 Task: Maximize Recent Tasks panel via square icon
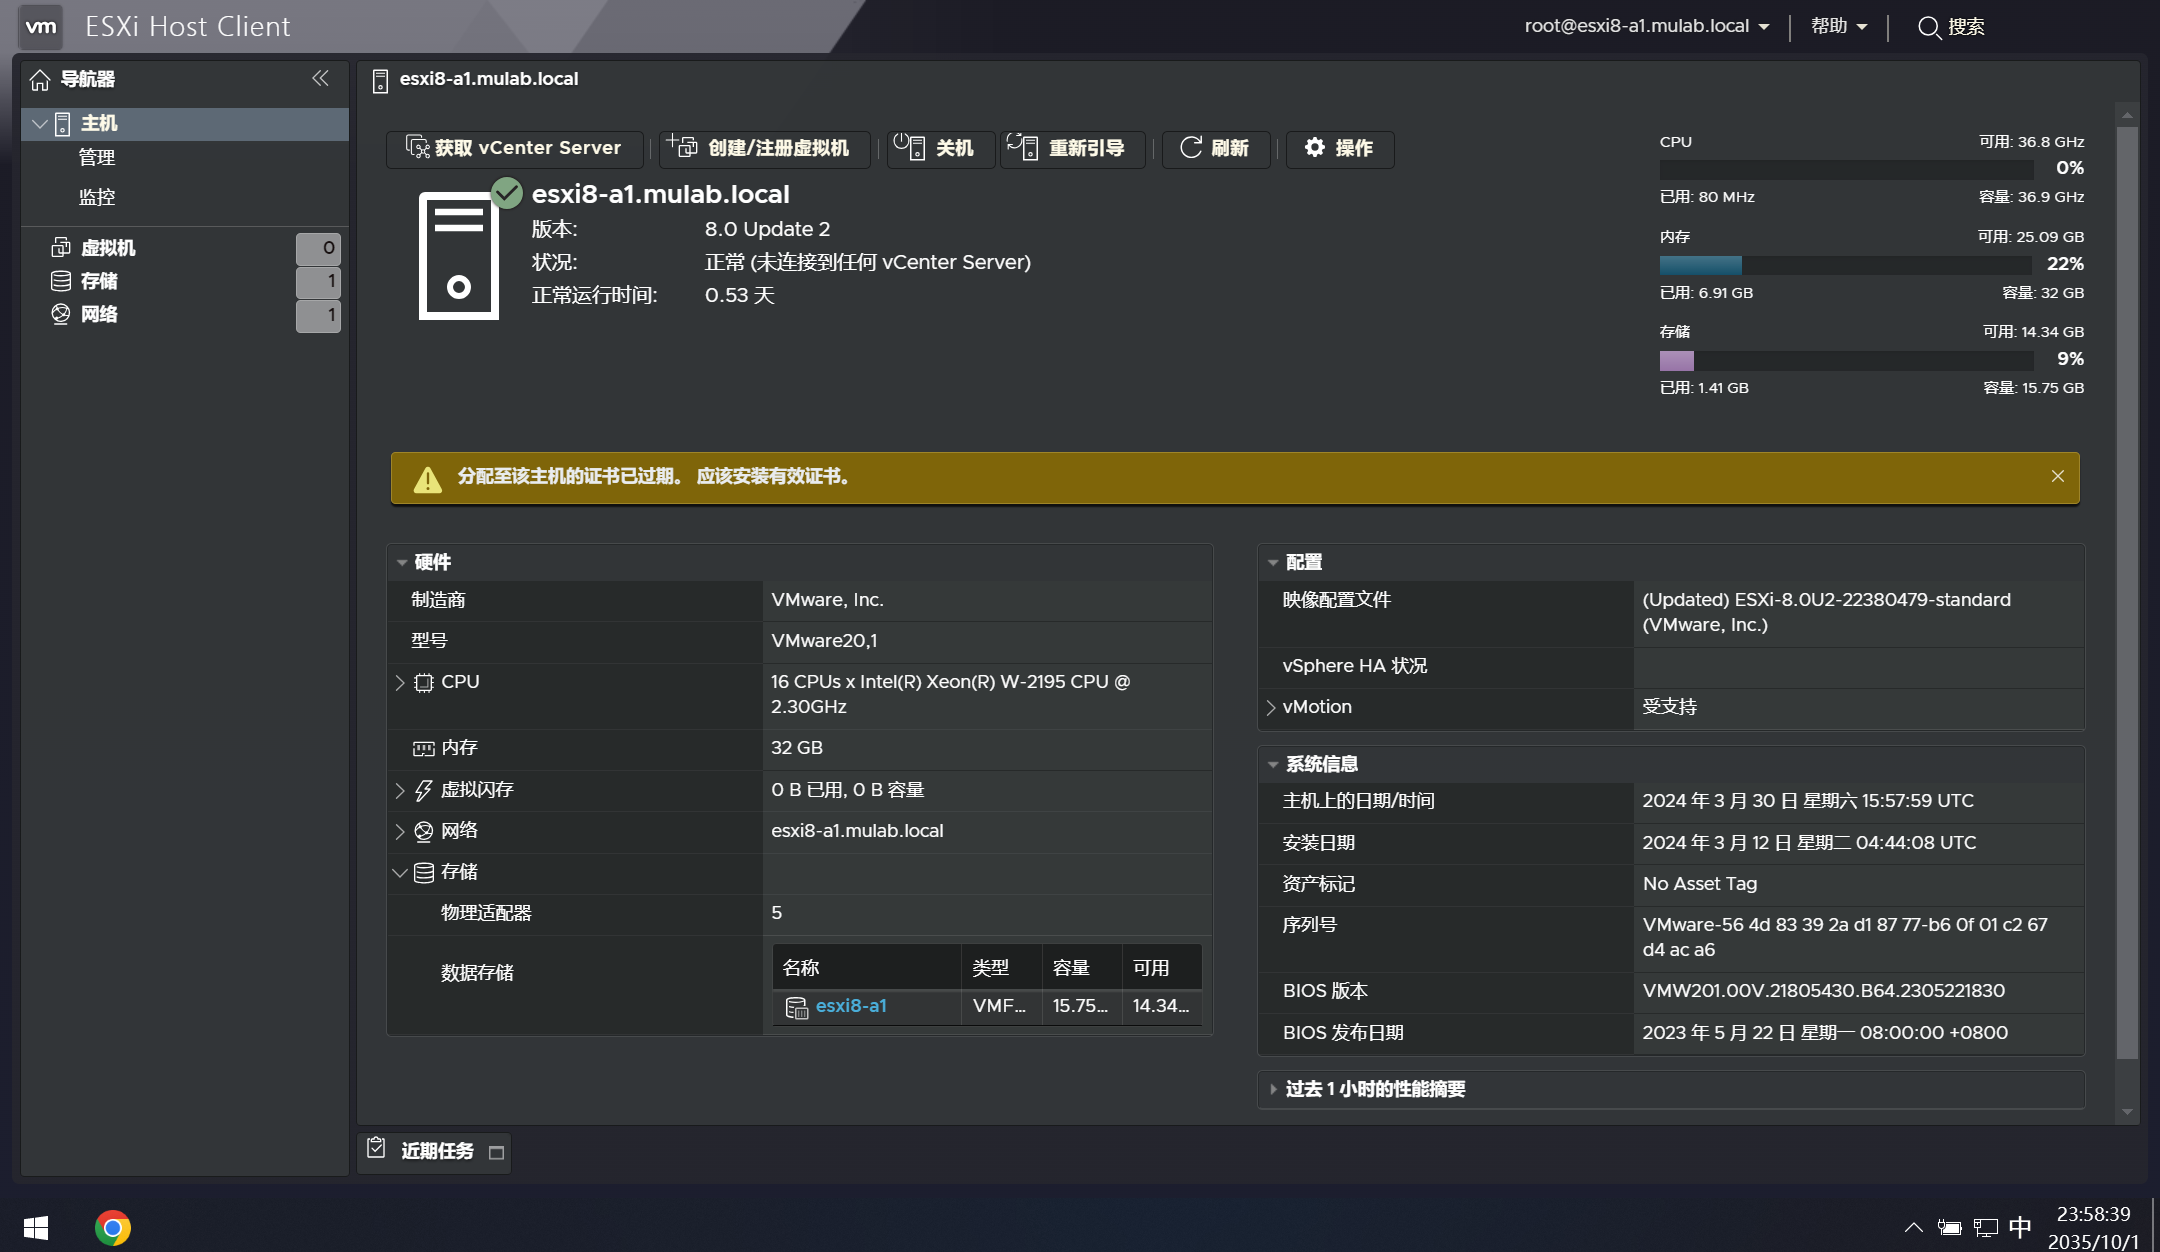tap(496, 1153)
